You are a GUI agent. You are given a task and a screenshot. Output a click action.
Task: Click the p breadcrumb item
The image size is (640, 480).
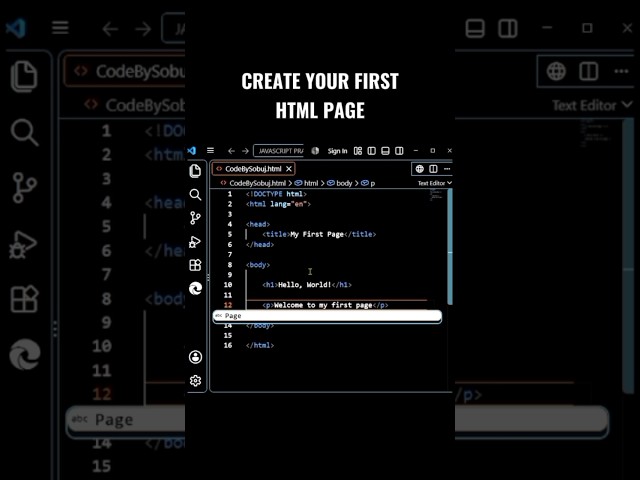[x=368, y=183]
